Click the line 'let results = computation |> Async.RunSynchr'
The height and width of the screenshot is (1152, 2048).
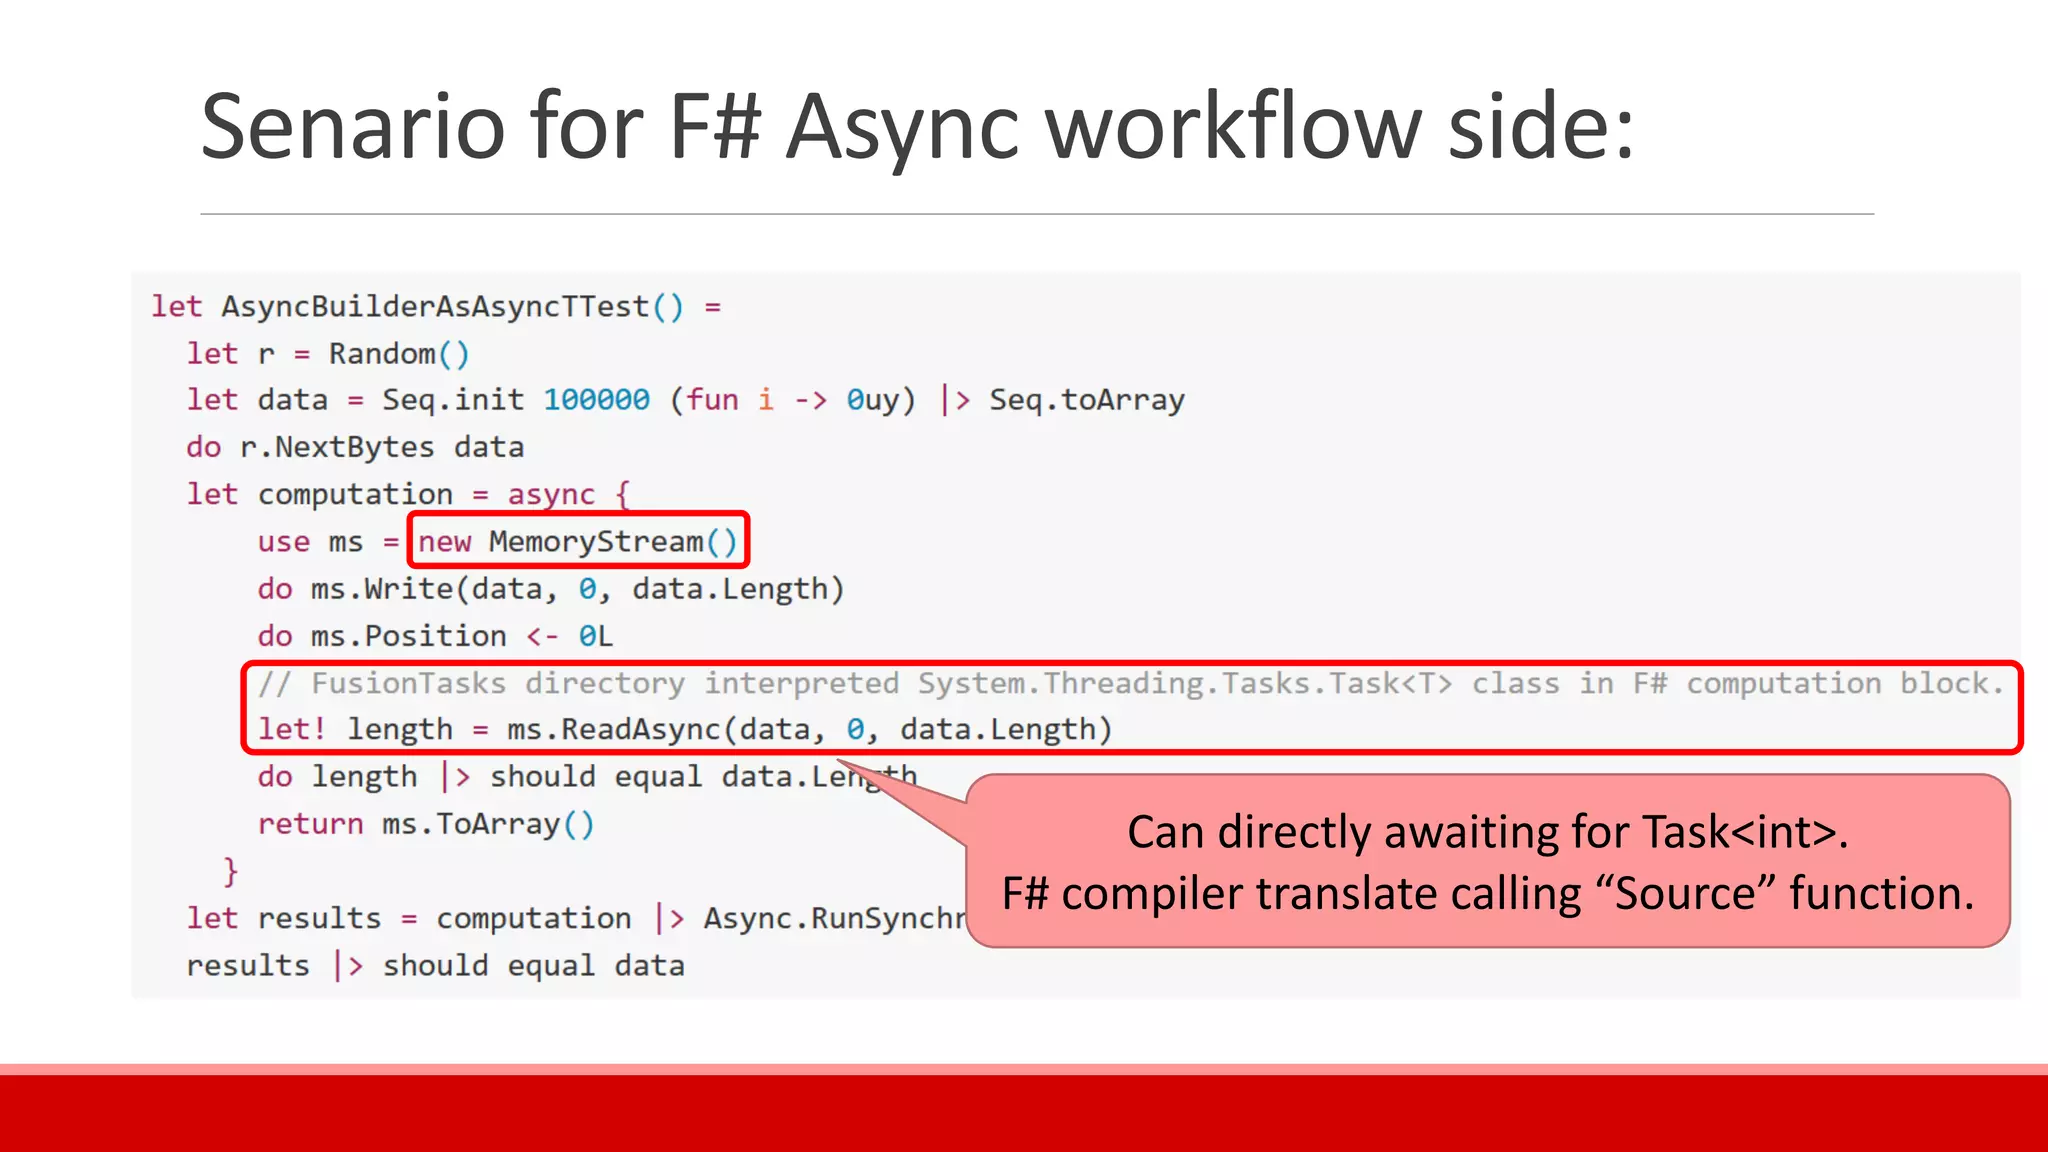point(576,918)
